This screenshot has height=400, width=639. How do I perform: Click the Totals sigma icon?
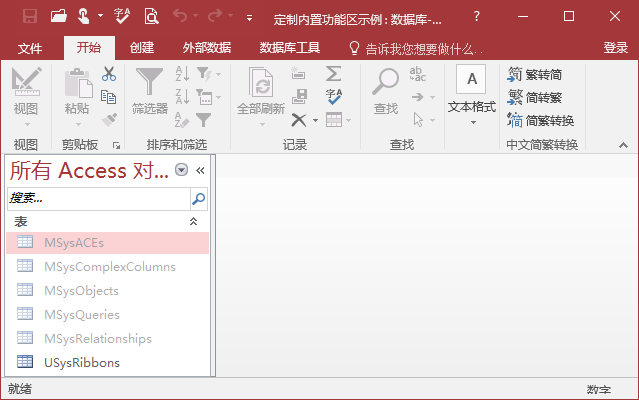[333, 74]
